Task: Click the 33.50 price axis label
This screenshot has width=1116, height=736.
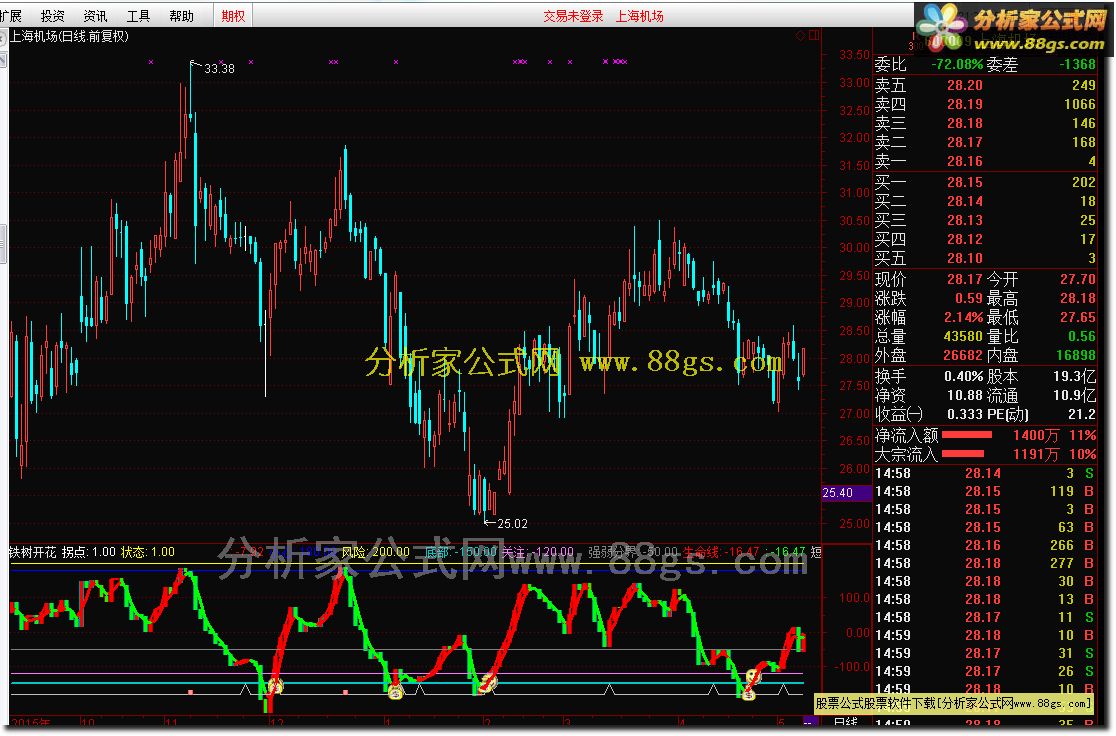Action: click(x=854, y=55)
